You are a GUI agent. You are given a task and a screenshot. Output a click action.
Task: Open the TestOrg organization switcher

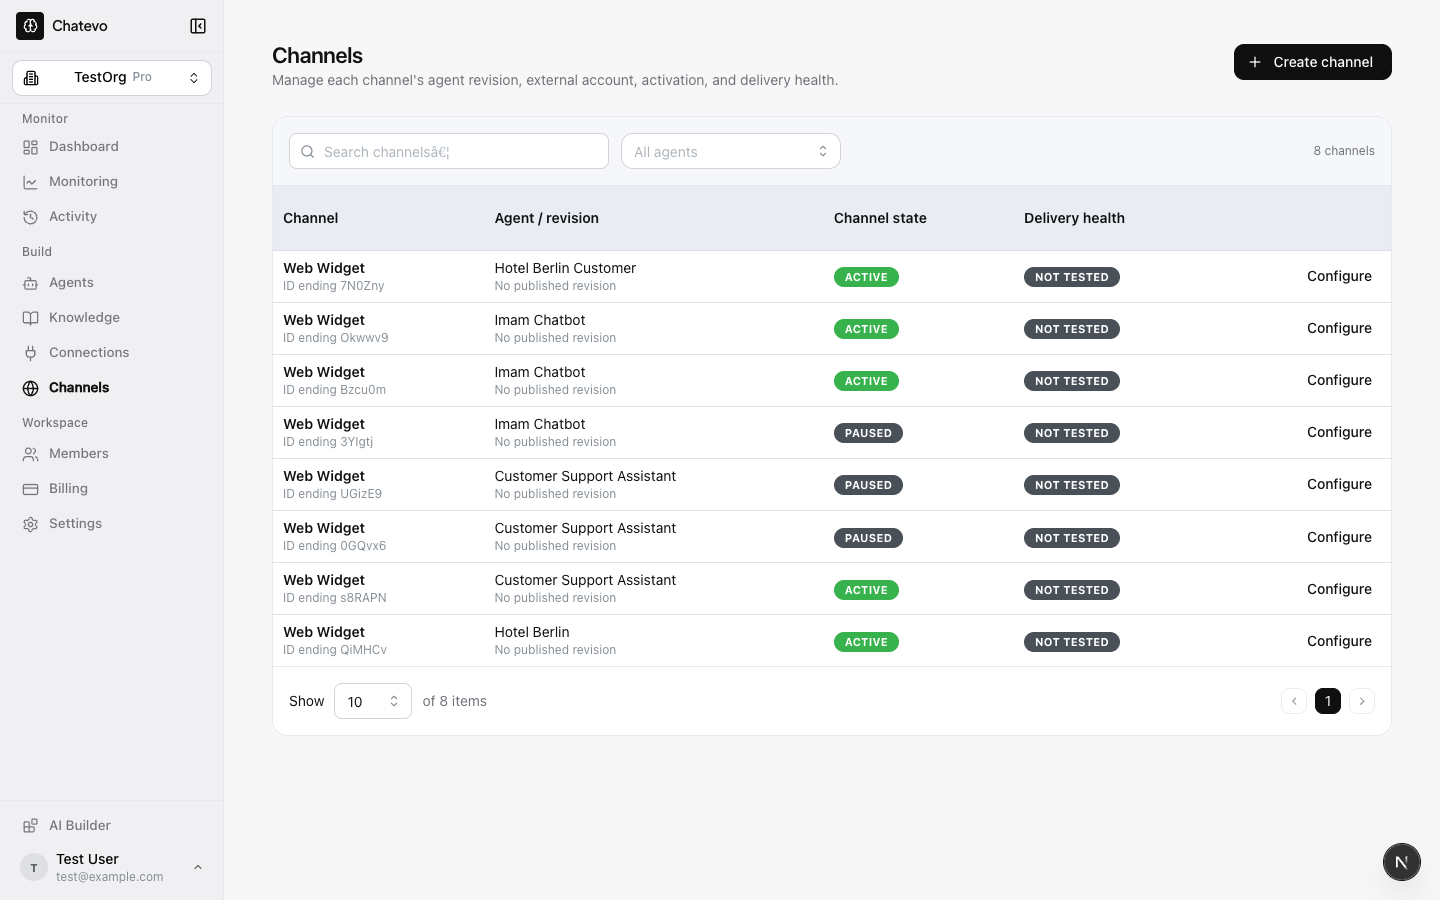[112, 78]
